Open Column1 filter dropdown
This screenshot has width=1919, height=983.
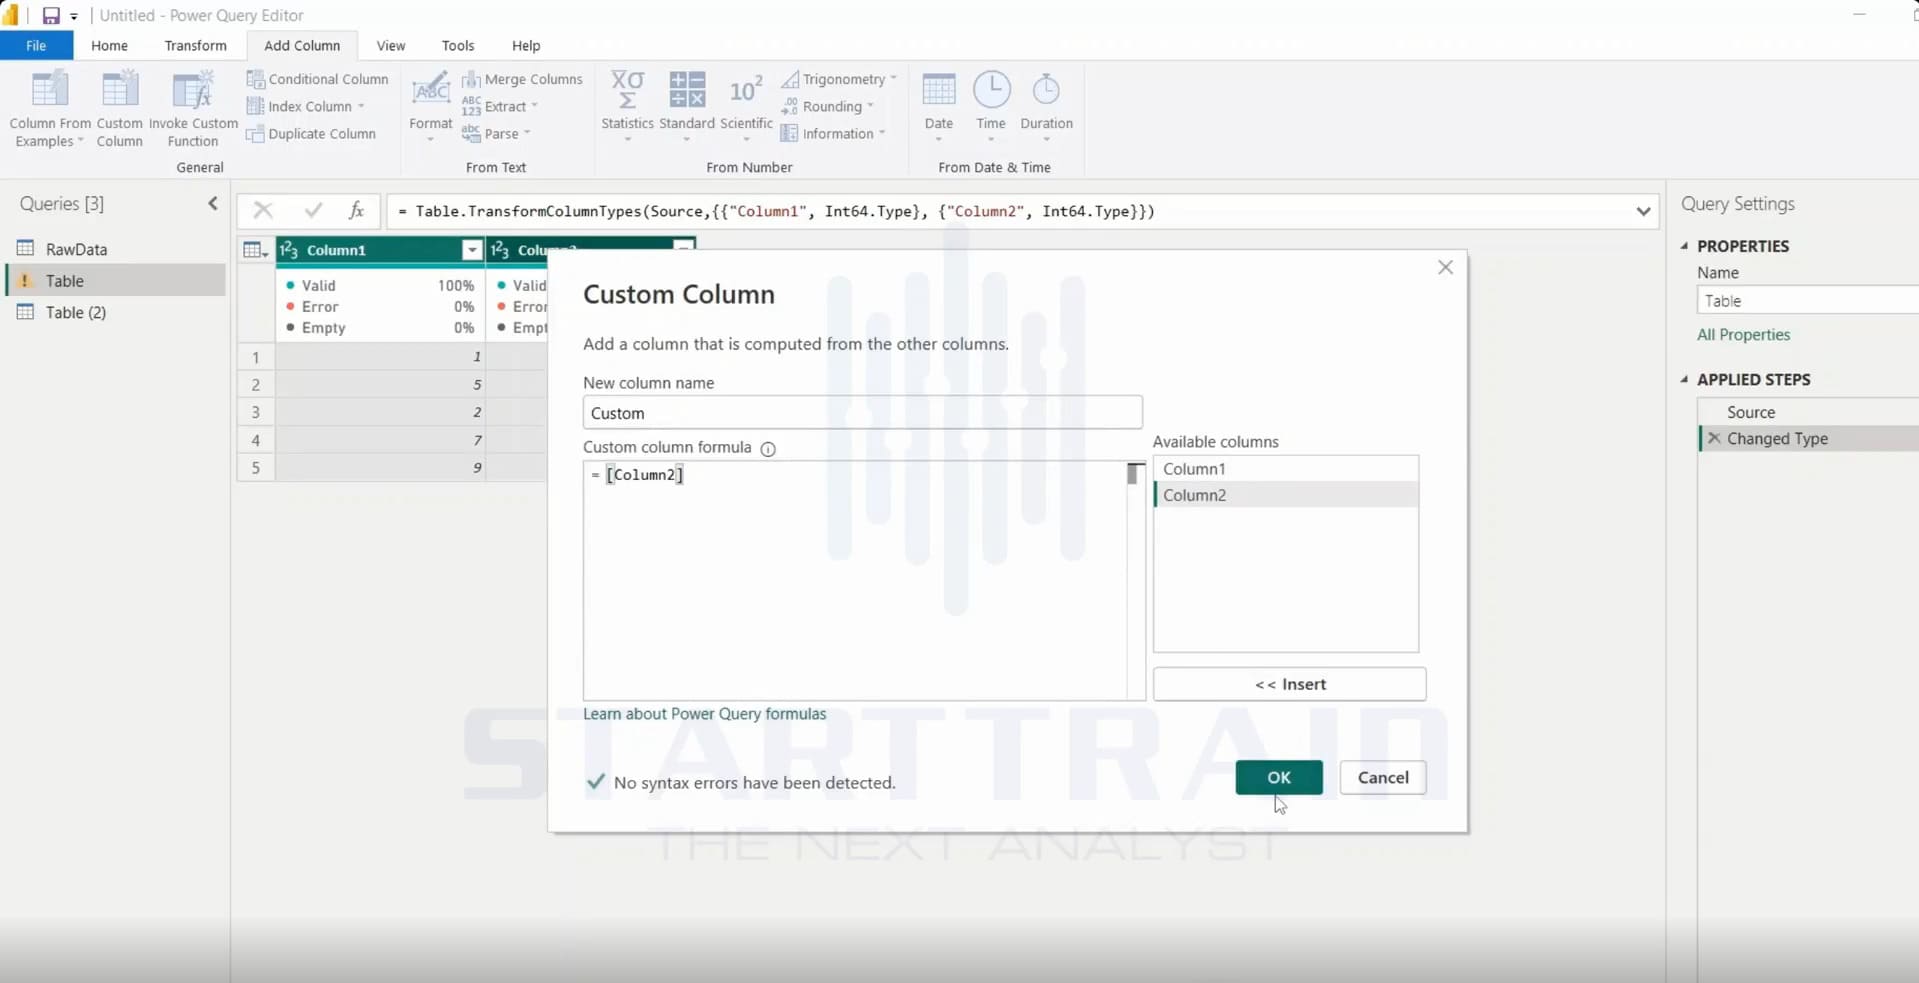click(x=471, y=250)
